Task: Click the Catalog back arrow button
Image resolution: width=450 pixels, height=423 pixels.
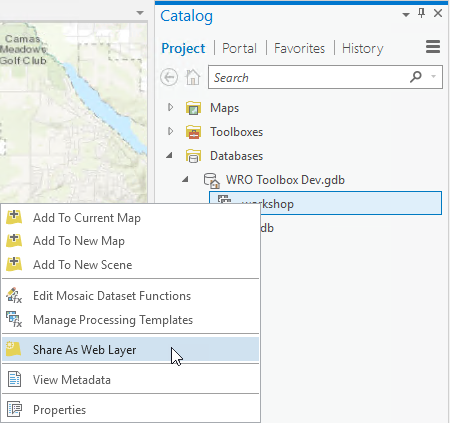Action: (x=169, y=77)
